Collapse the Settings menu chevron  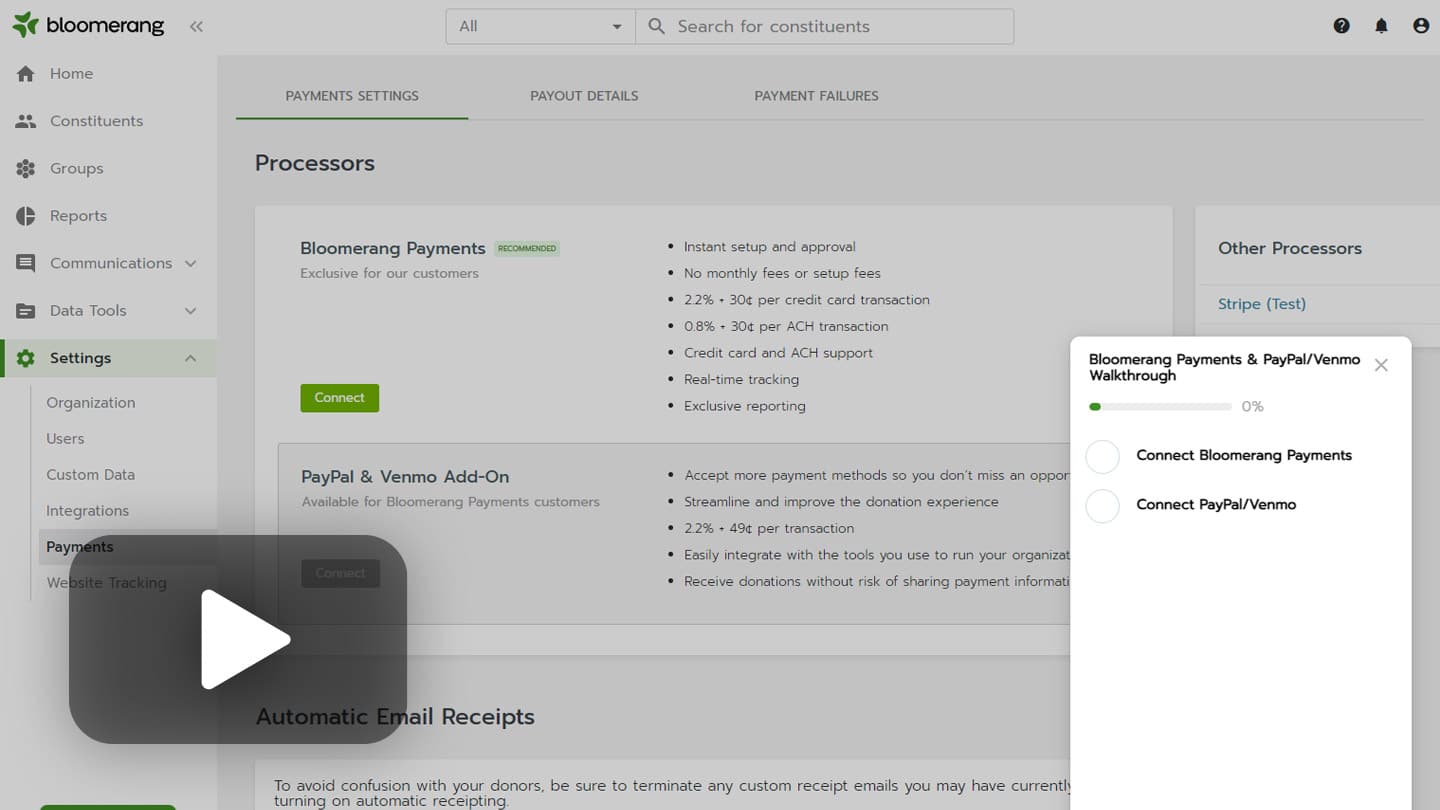point(190,358)
